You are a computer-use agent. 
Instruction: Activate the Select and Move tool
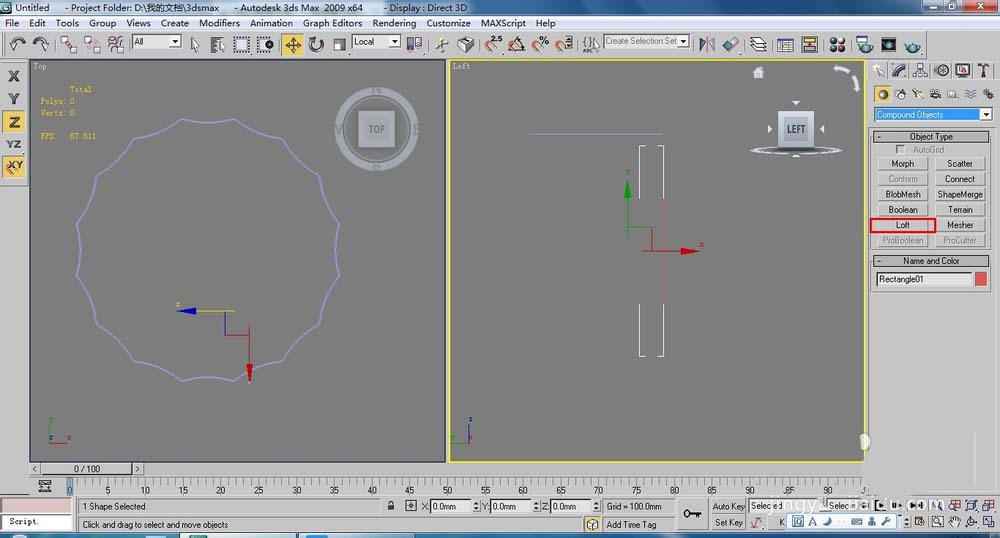pyautogui.click(x=293, y=45)
